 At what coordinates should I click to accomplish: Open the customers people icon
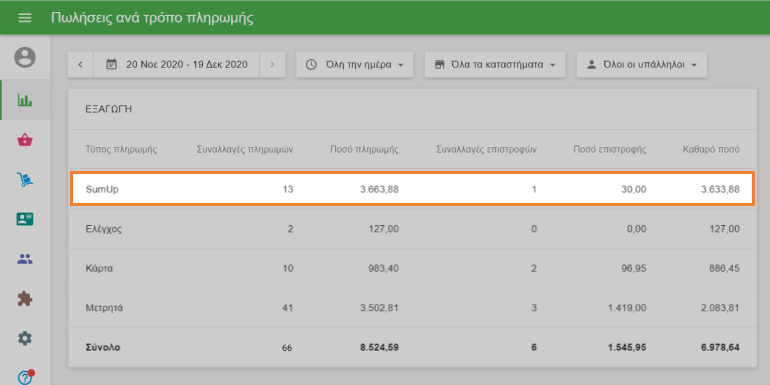pos(25,259)
